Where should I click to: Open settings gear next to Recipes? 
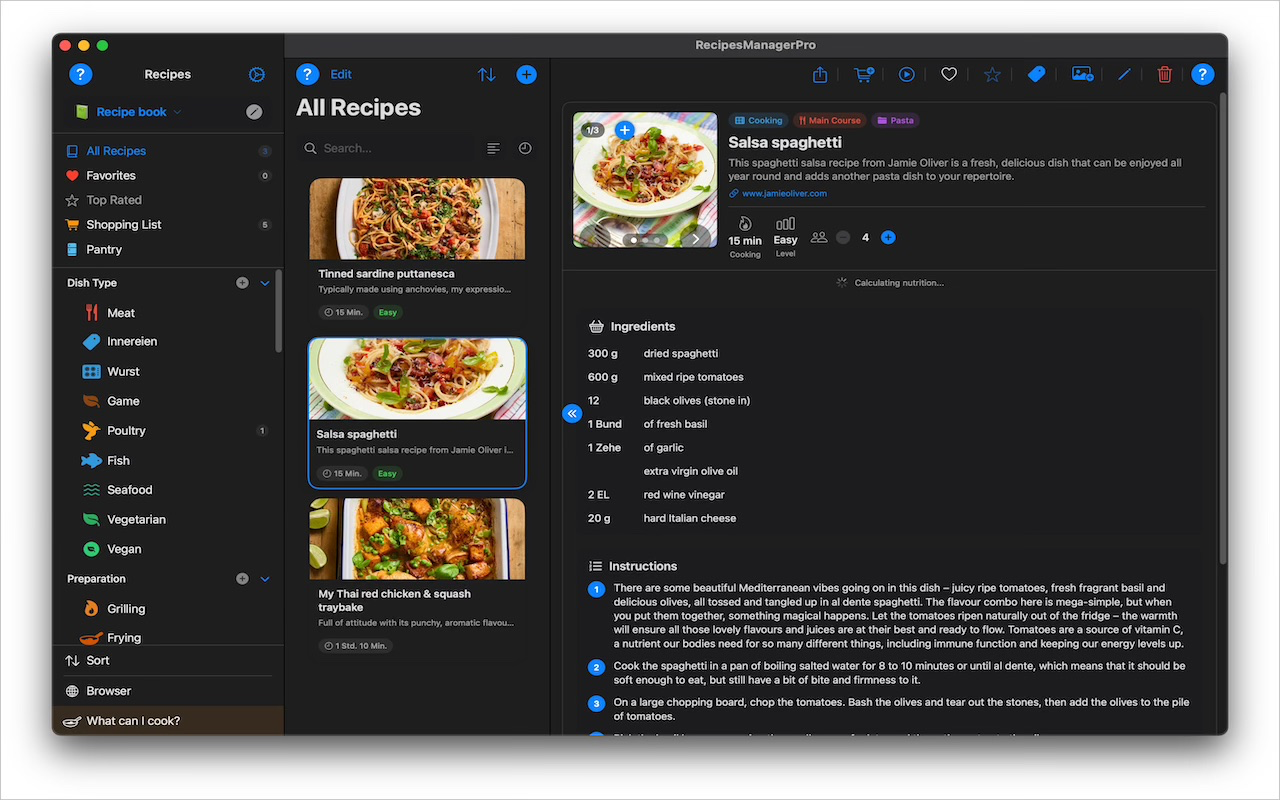(x=256, y=74)
